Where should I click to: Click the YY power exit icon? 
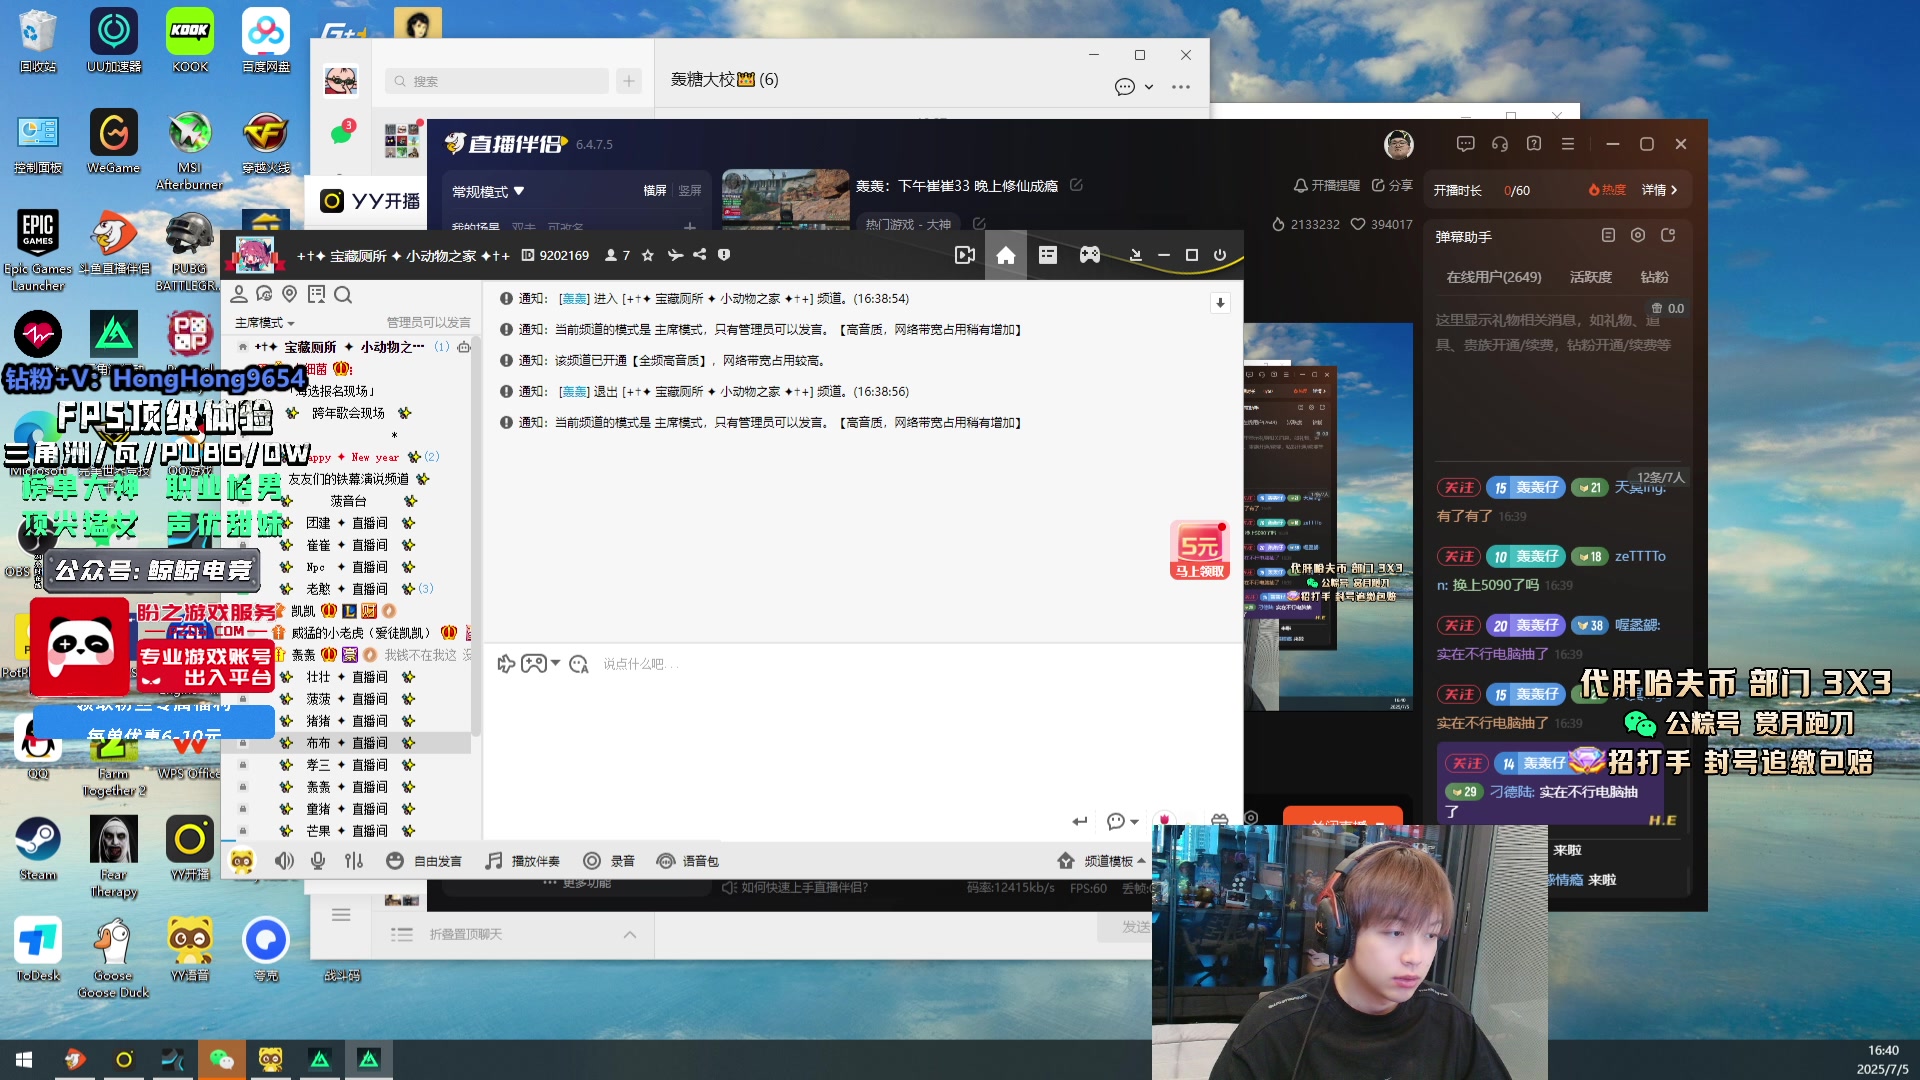1220,255
